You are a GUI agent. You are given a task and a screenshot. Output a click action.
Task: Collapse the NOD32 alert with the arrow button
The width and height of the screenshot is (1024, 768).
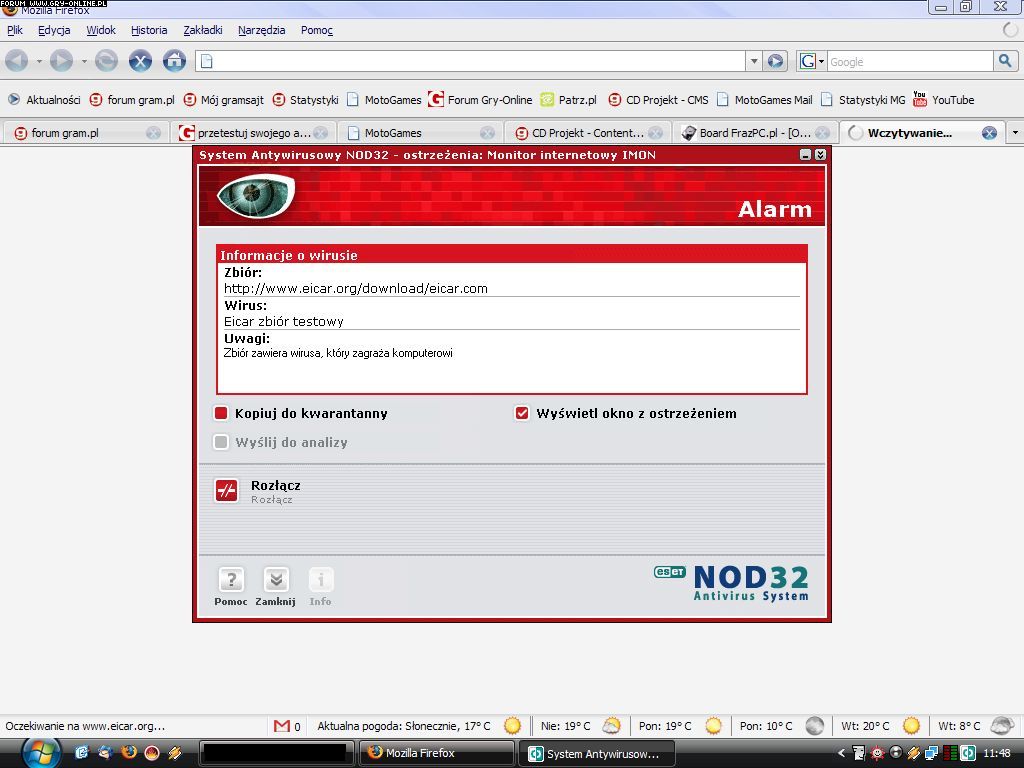point(820,155)
